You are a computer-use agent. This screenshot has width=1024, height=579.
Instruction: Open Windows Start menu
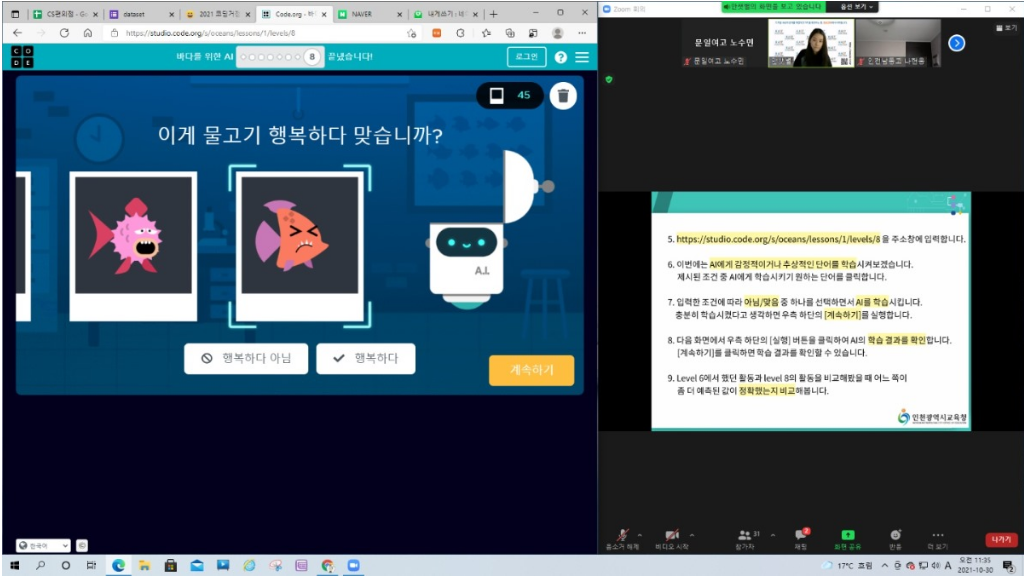pos(14,565)
